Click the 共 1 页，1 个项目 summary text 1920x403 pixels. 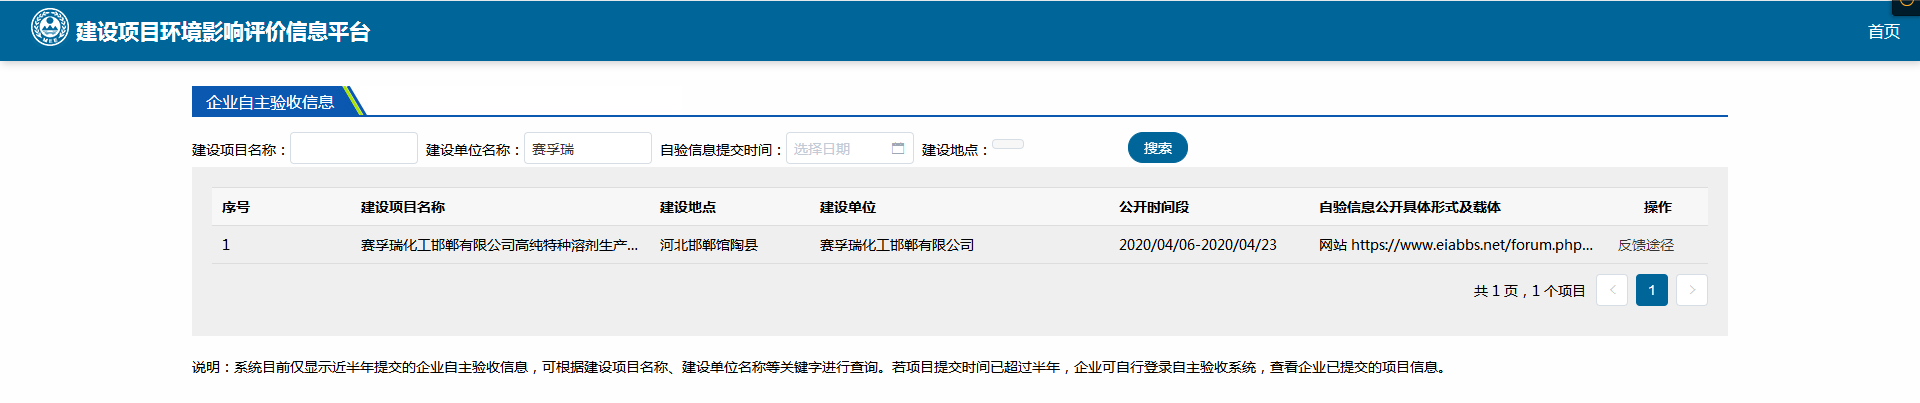(x=1529, y=291)
